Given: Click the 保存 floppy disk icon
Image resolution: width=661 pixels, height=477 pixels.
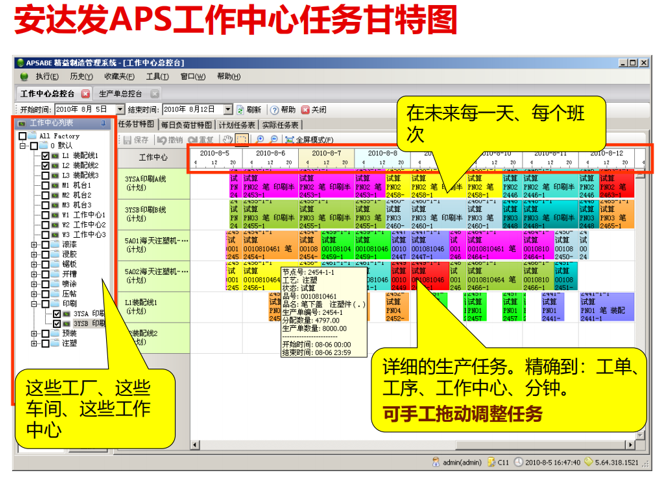Looking at the screenshot, I should (x=127, y=140).
